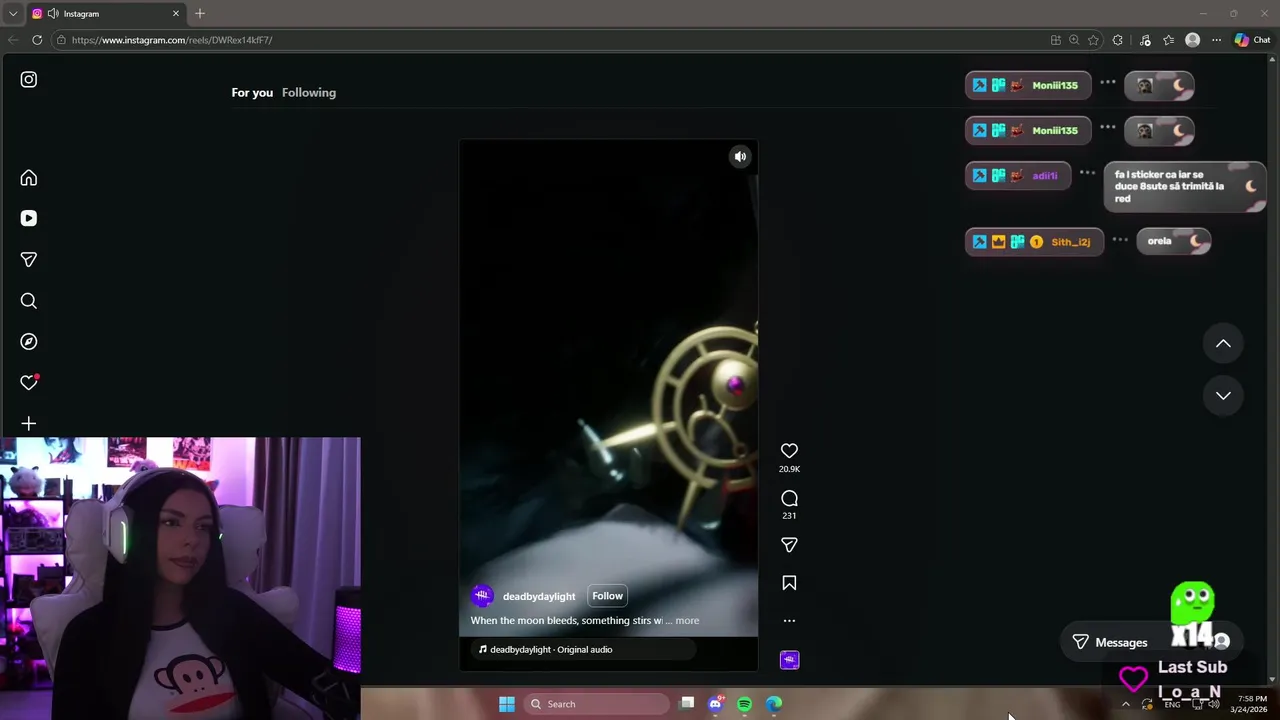Go to next reel with down arrow

click(x=1223, y=395)
